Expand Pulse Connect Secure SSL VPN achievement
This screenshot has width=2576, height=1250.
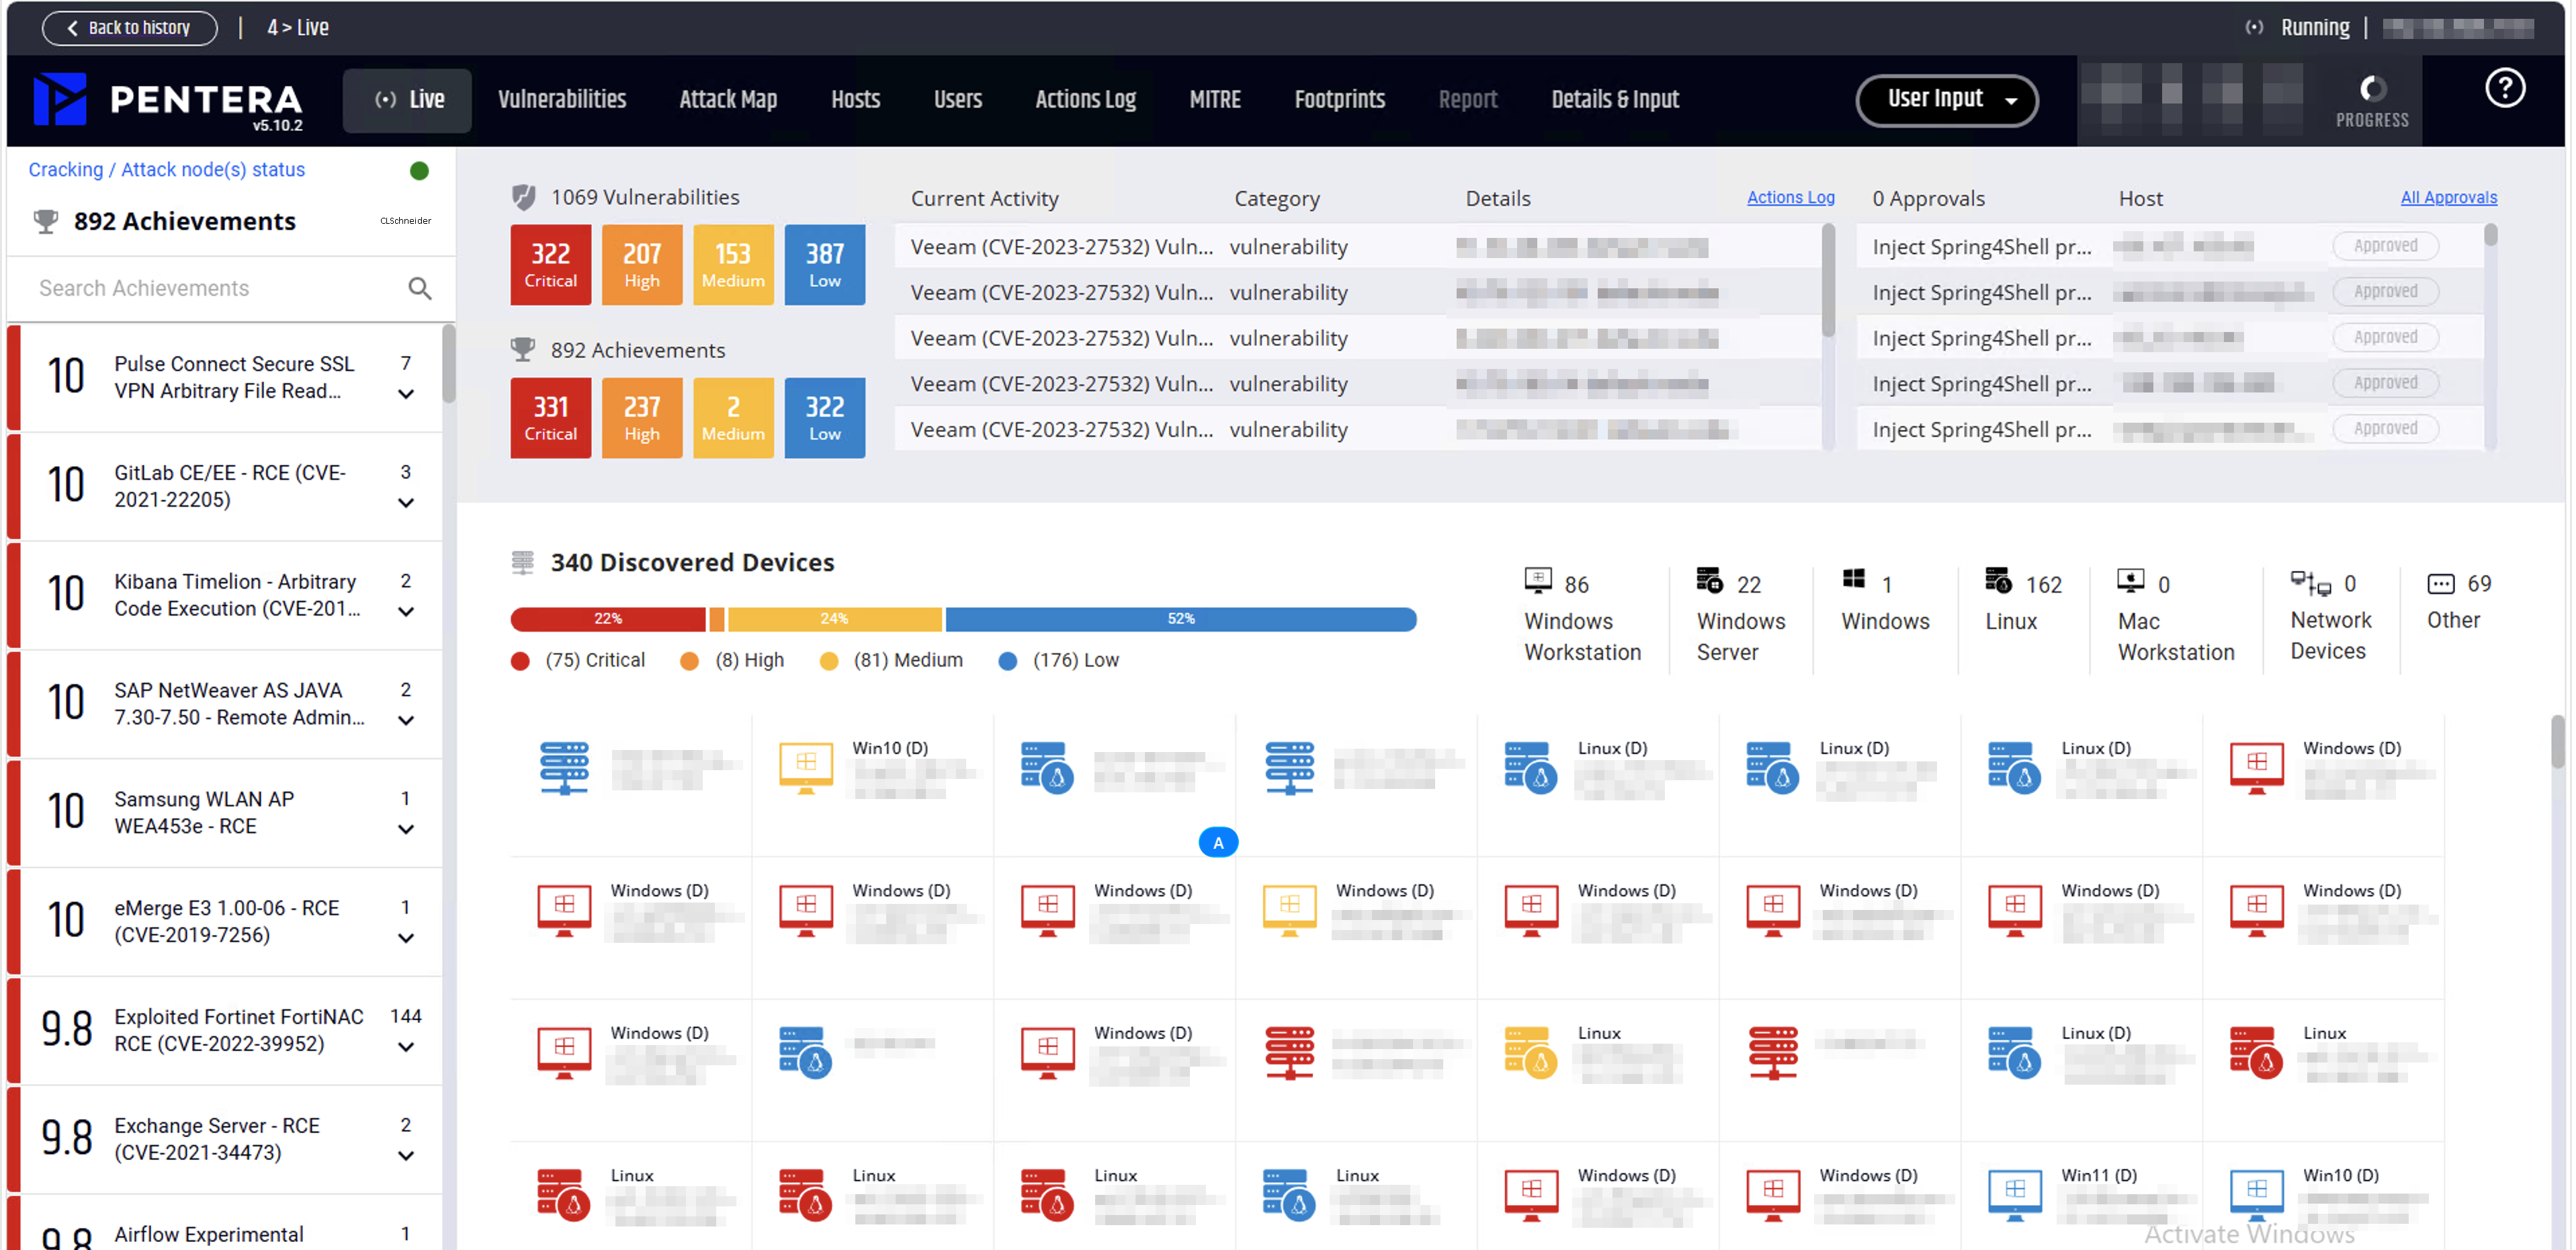coord(406,394)
